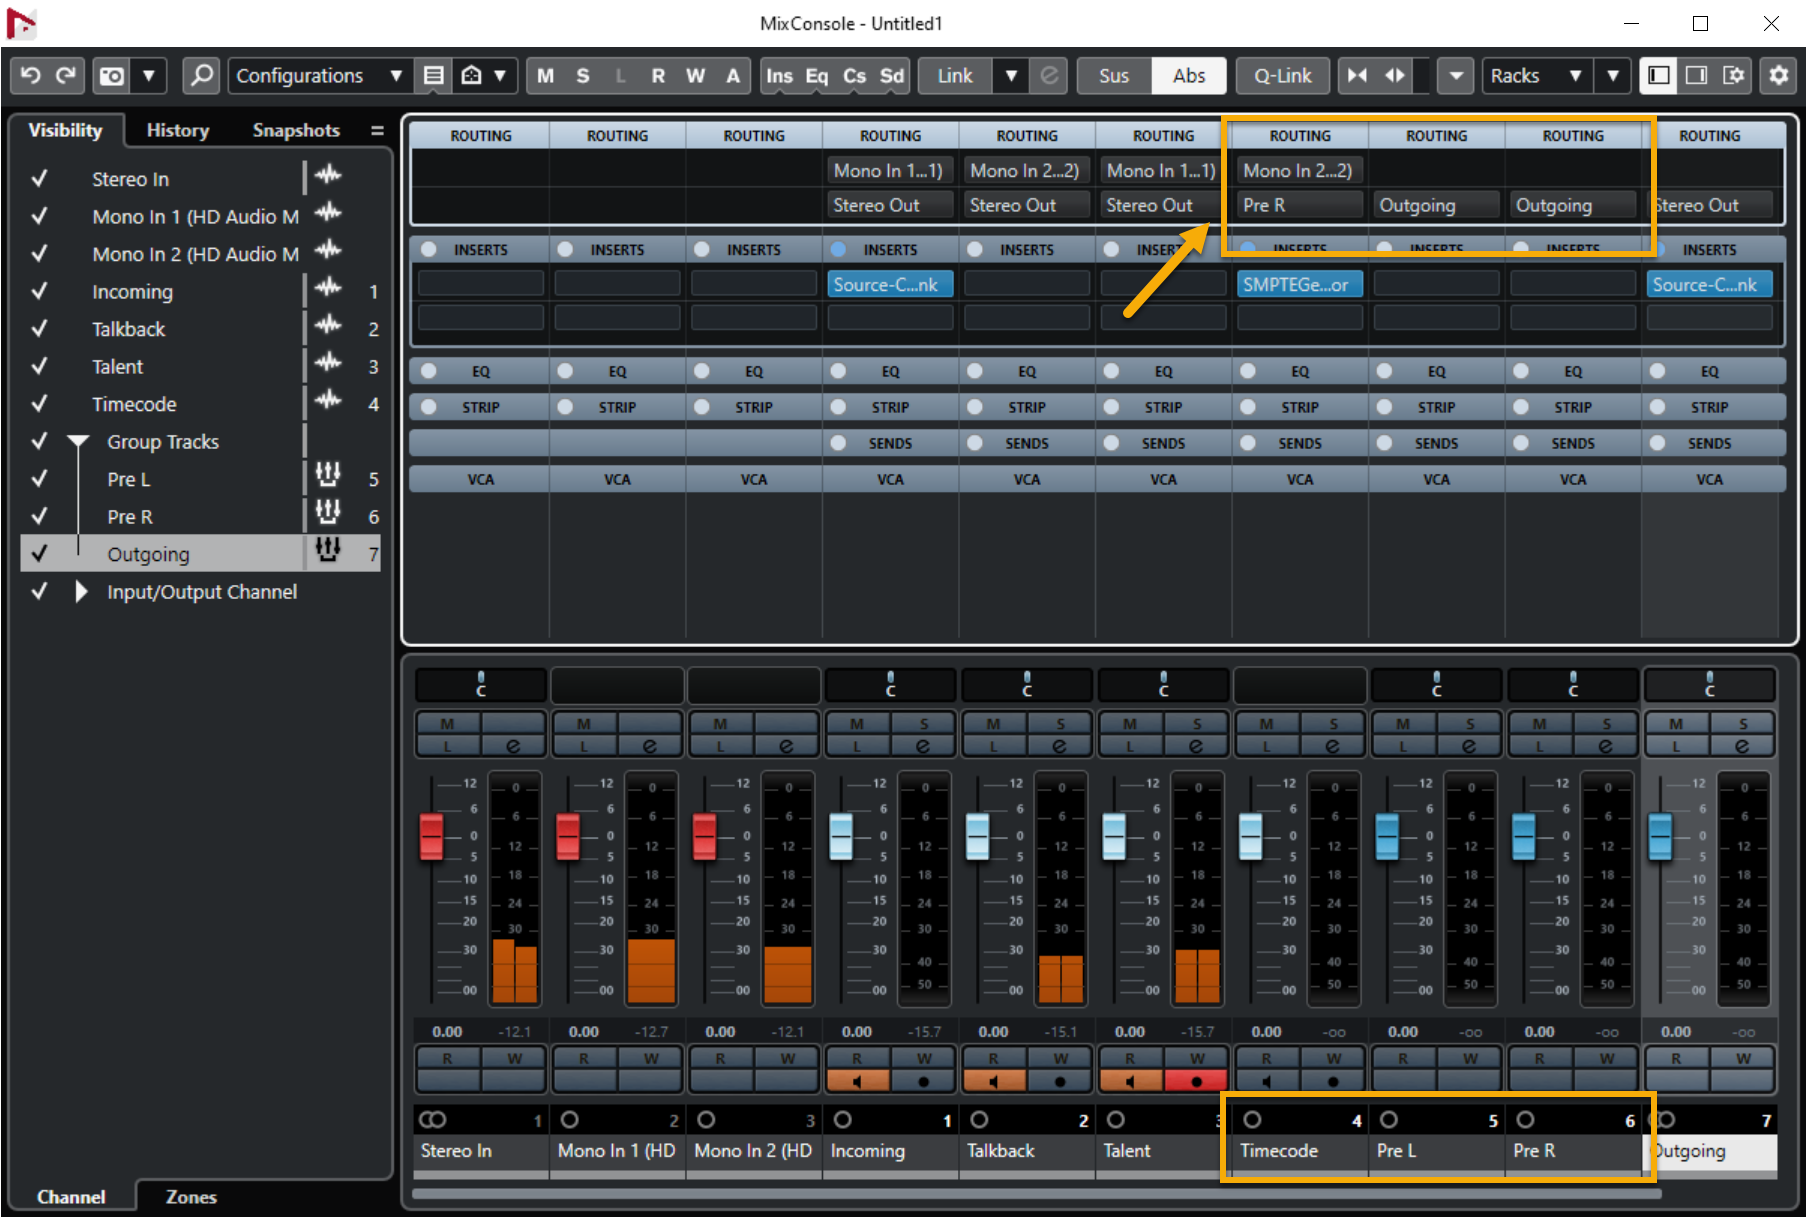1807x1218 pixels.
Task: Switch to the History tab
Action: [177, 130]
